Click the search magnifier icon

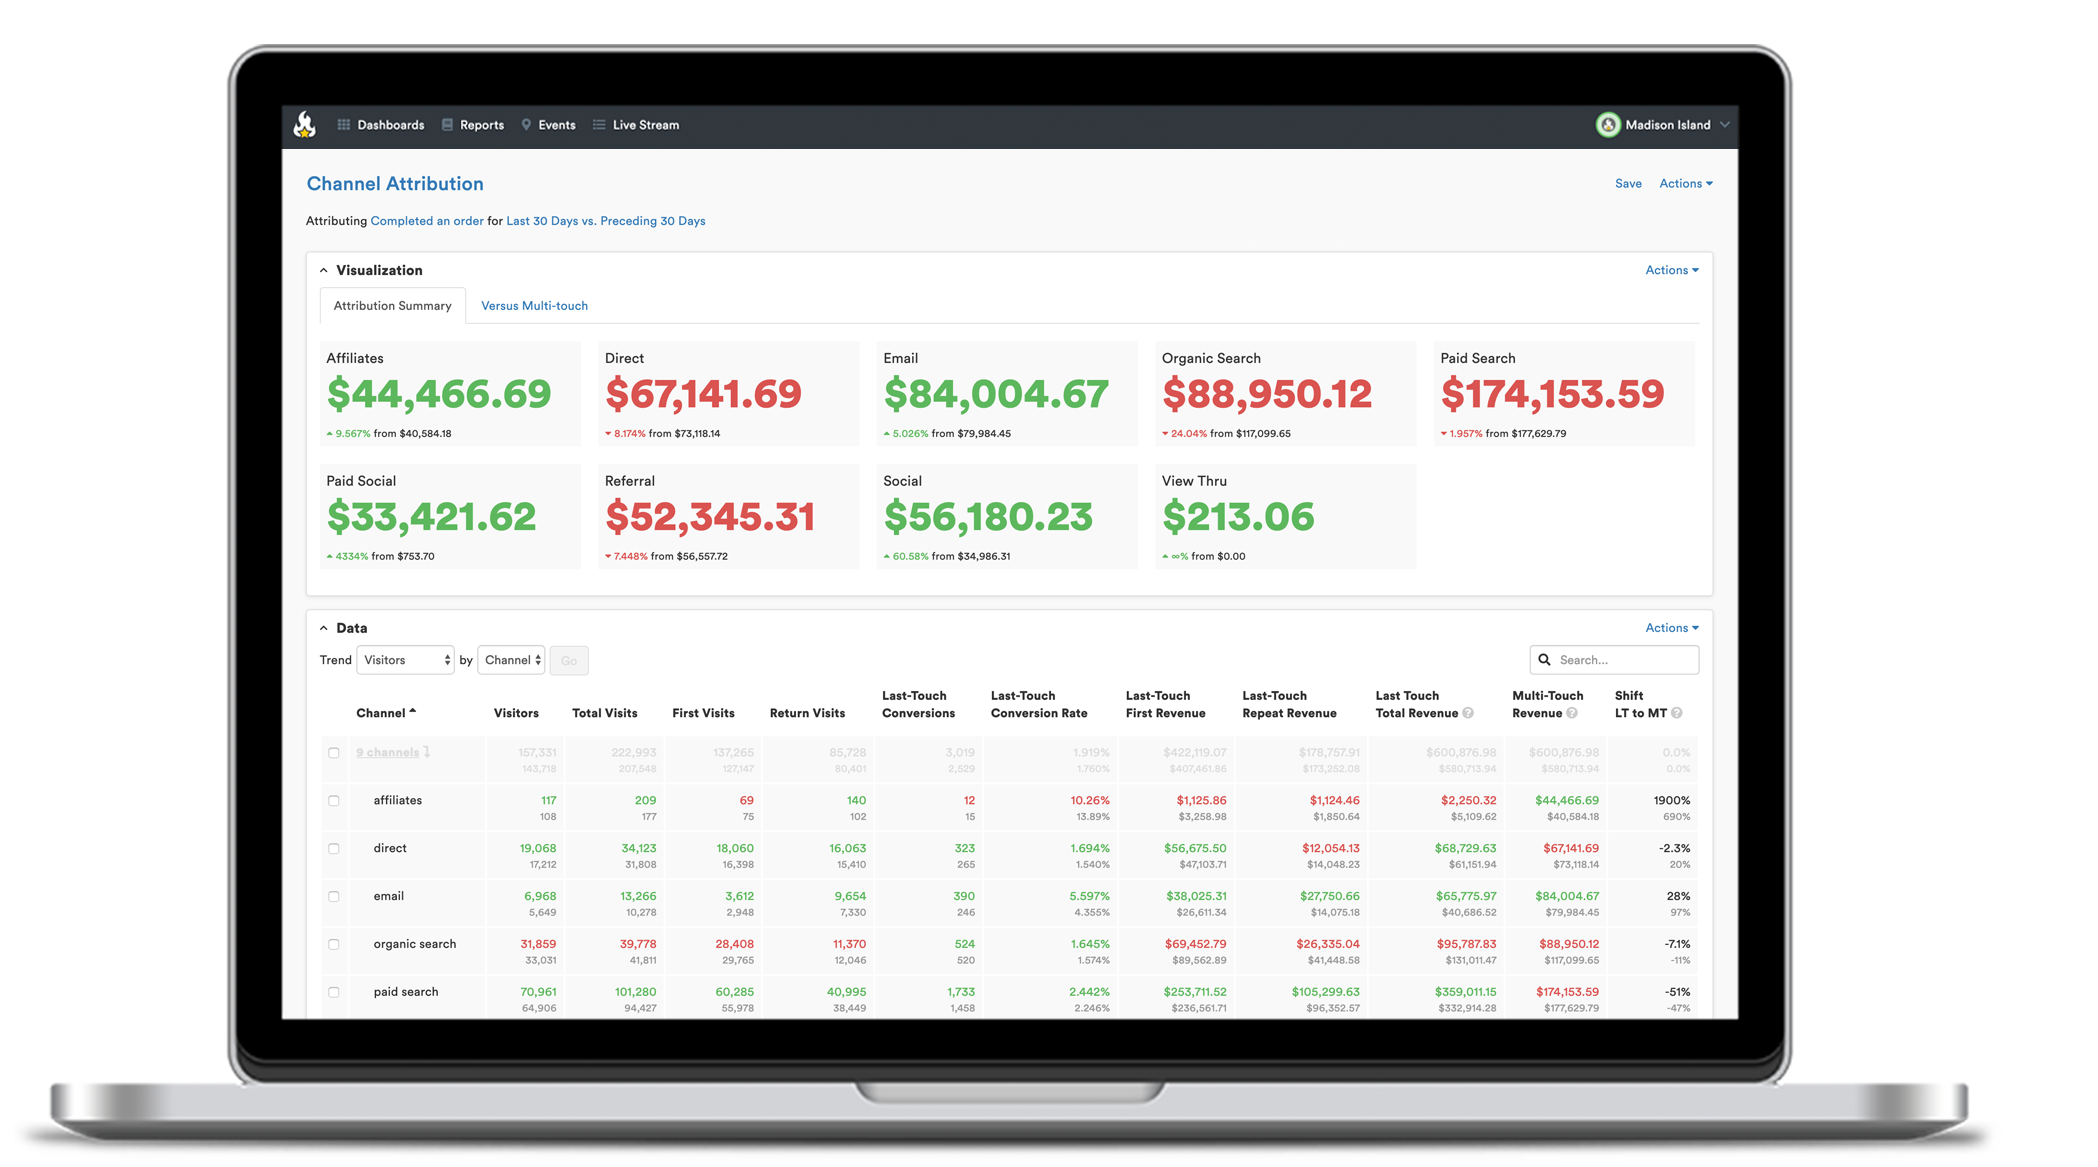point(1545,660)
